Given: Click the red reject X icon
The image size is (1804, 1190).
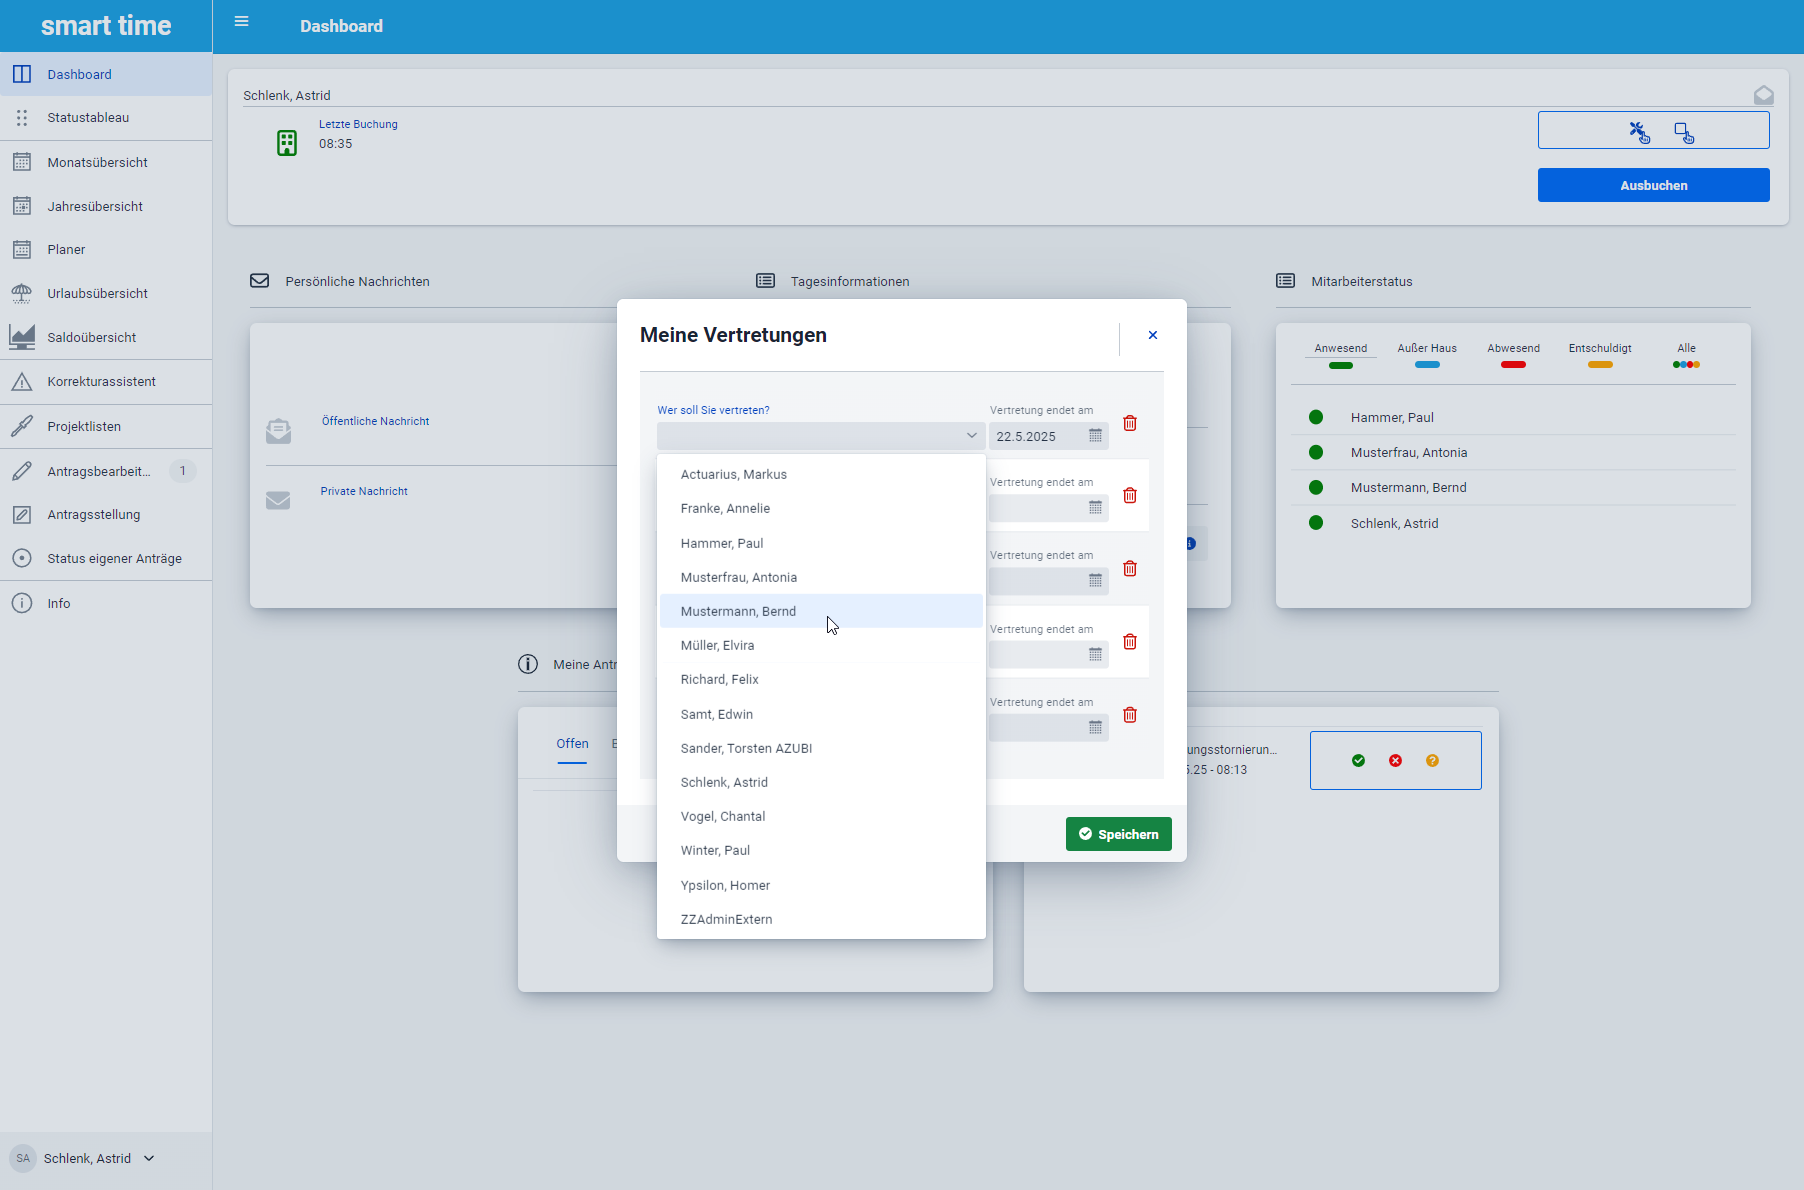Looking at the screenshot, I should tap(1395, 761).
